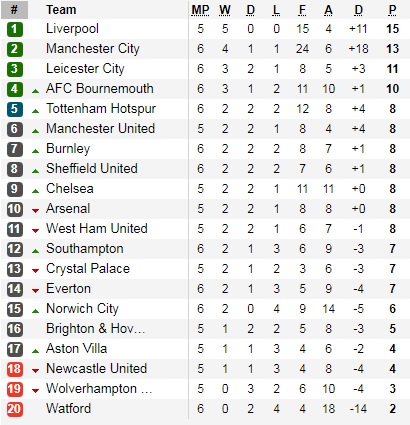Click the green rank 1 badge
This screenshot has width=410, height=425.
14,29
